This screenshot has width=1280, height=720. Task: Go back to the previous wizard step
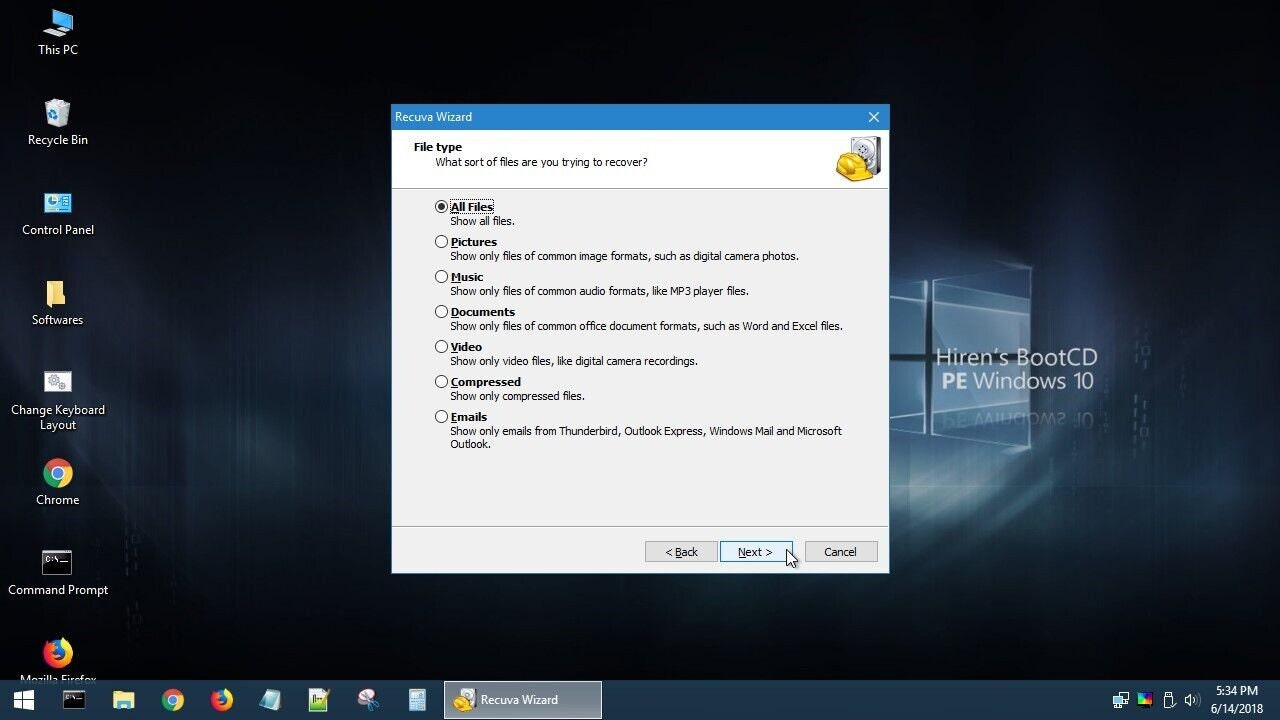pyautogui.click(x=681, y=551)
